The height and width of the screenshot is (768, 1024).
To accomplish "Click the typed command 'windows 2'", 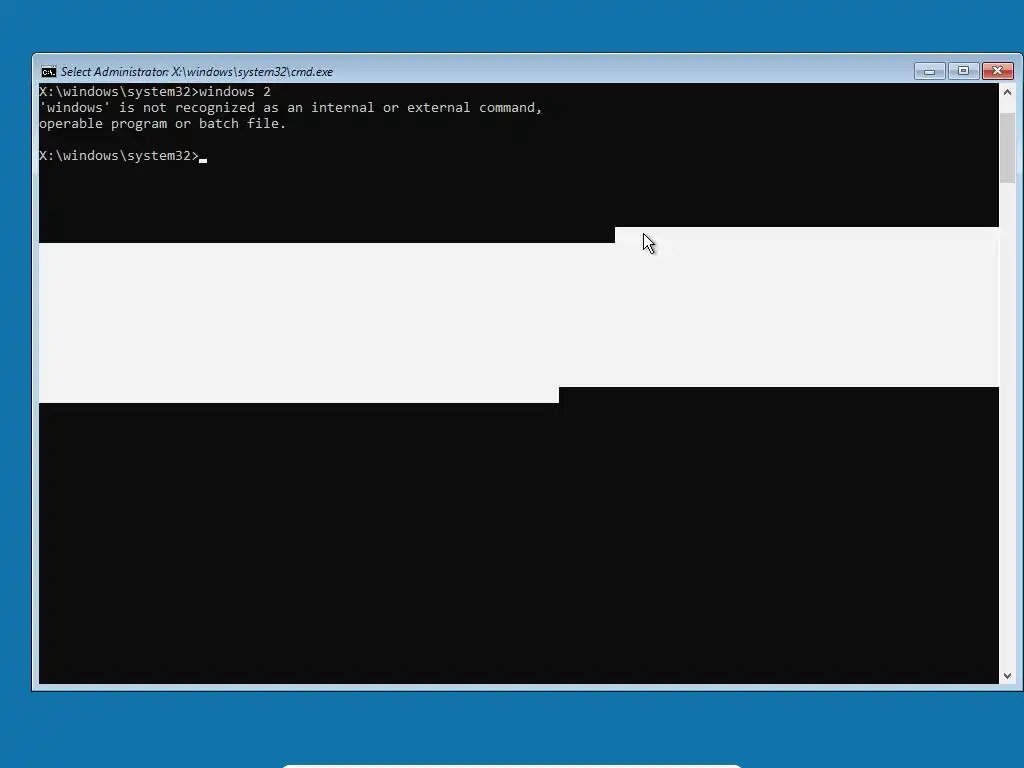I will tap(234, 91).
